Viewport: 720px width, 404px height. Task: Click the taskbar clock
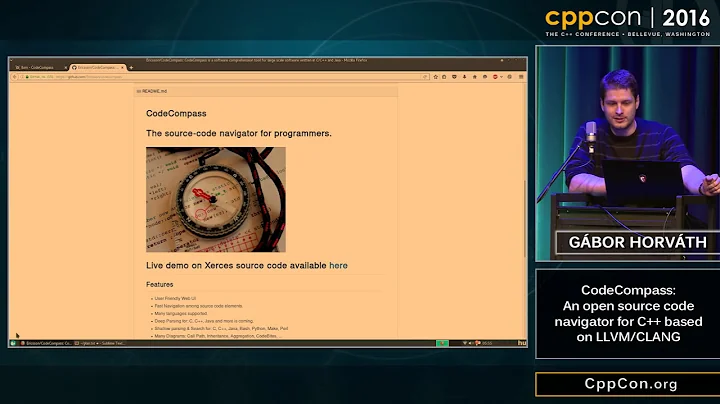(487, 343)
